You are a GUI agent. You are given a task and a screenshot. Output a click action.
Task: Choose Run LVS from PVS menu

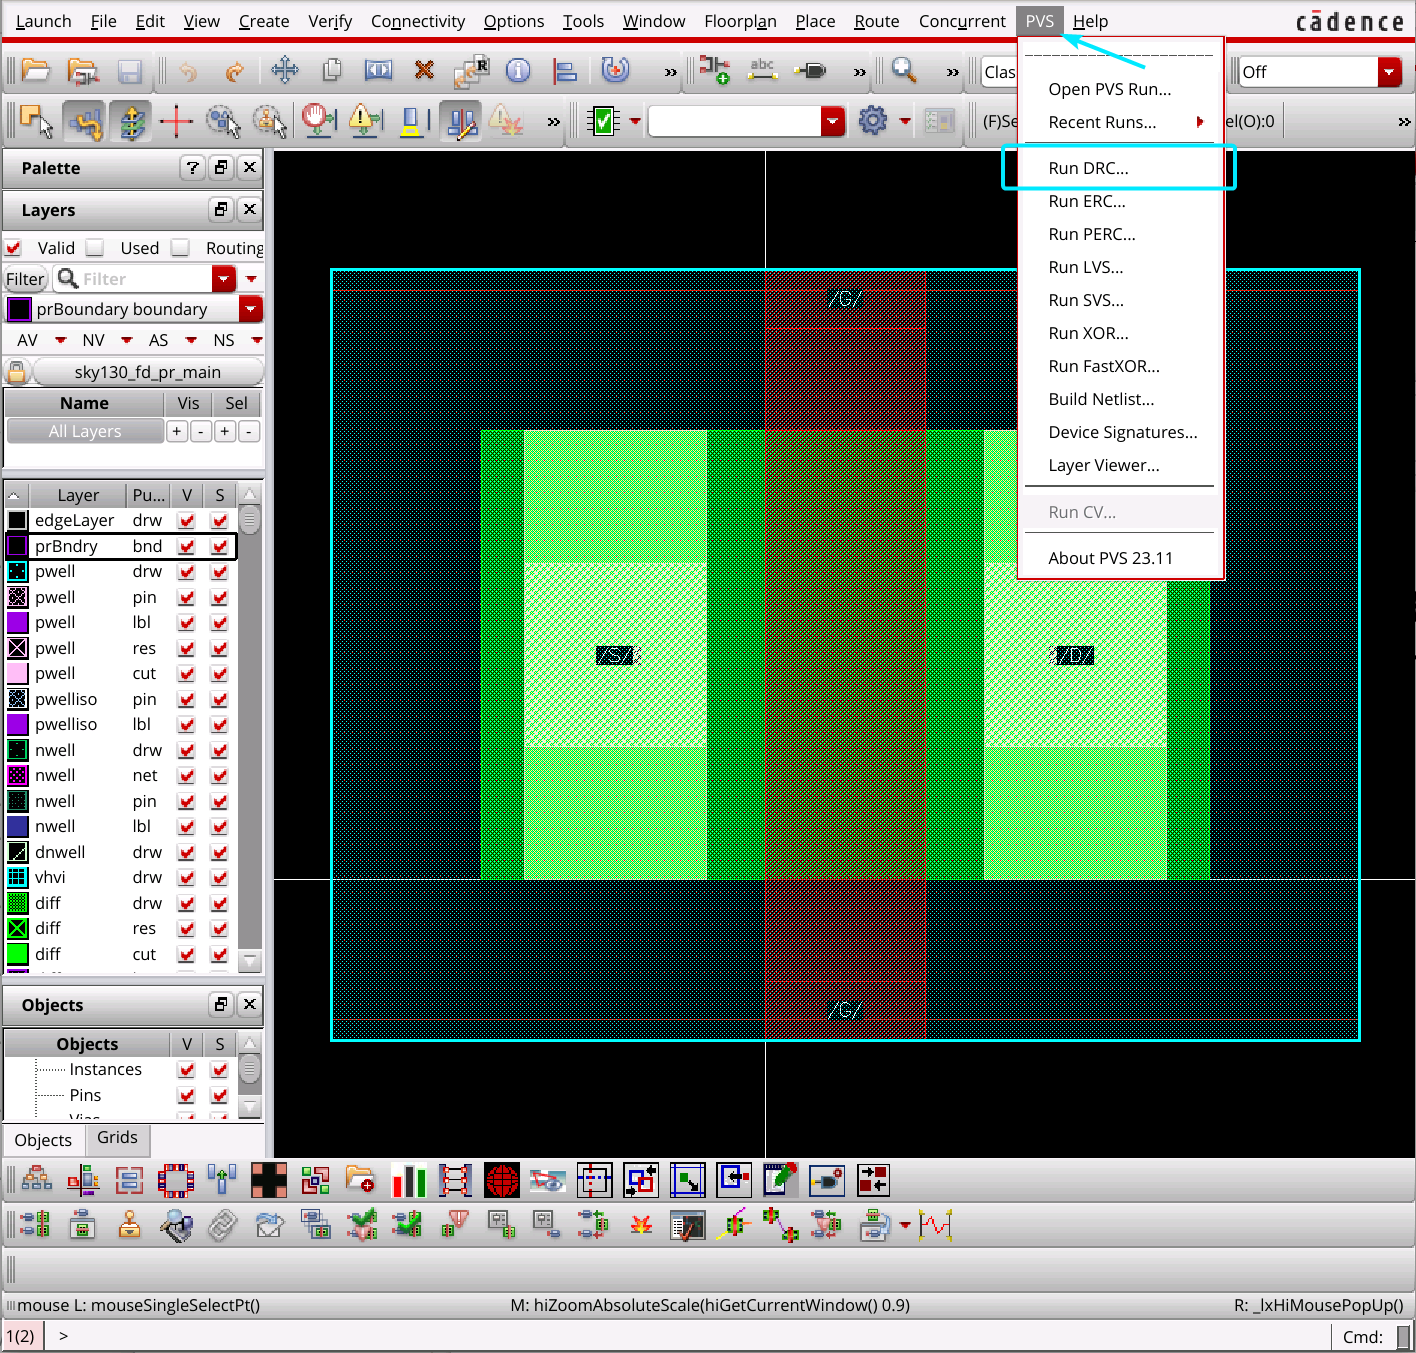pos(1121,267)
